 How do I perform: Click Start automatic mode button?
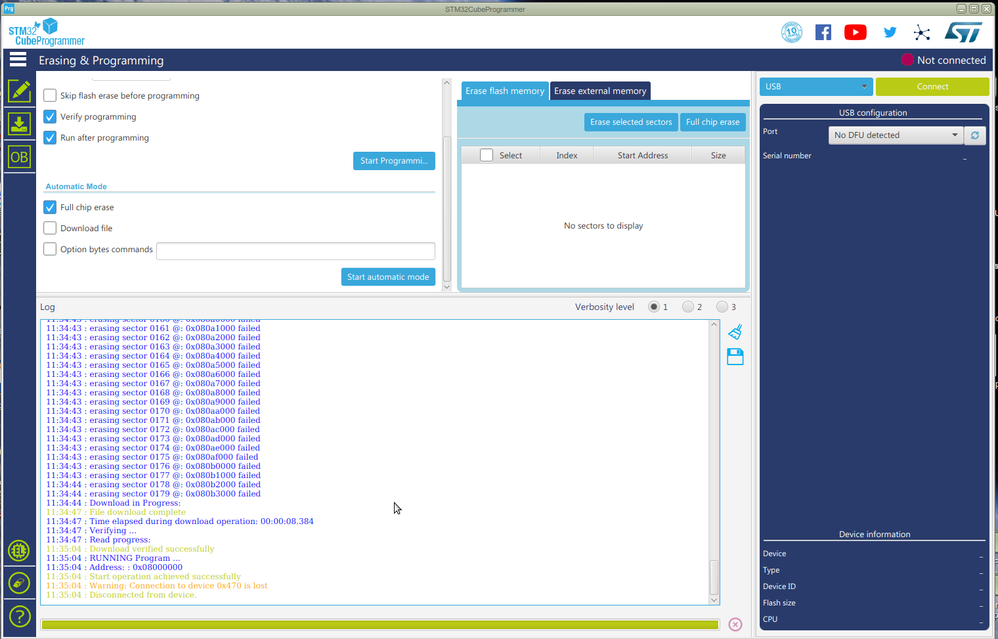click(388, 277)
